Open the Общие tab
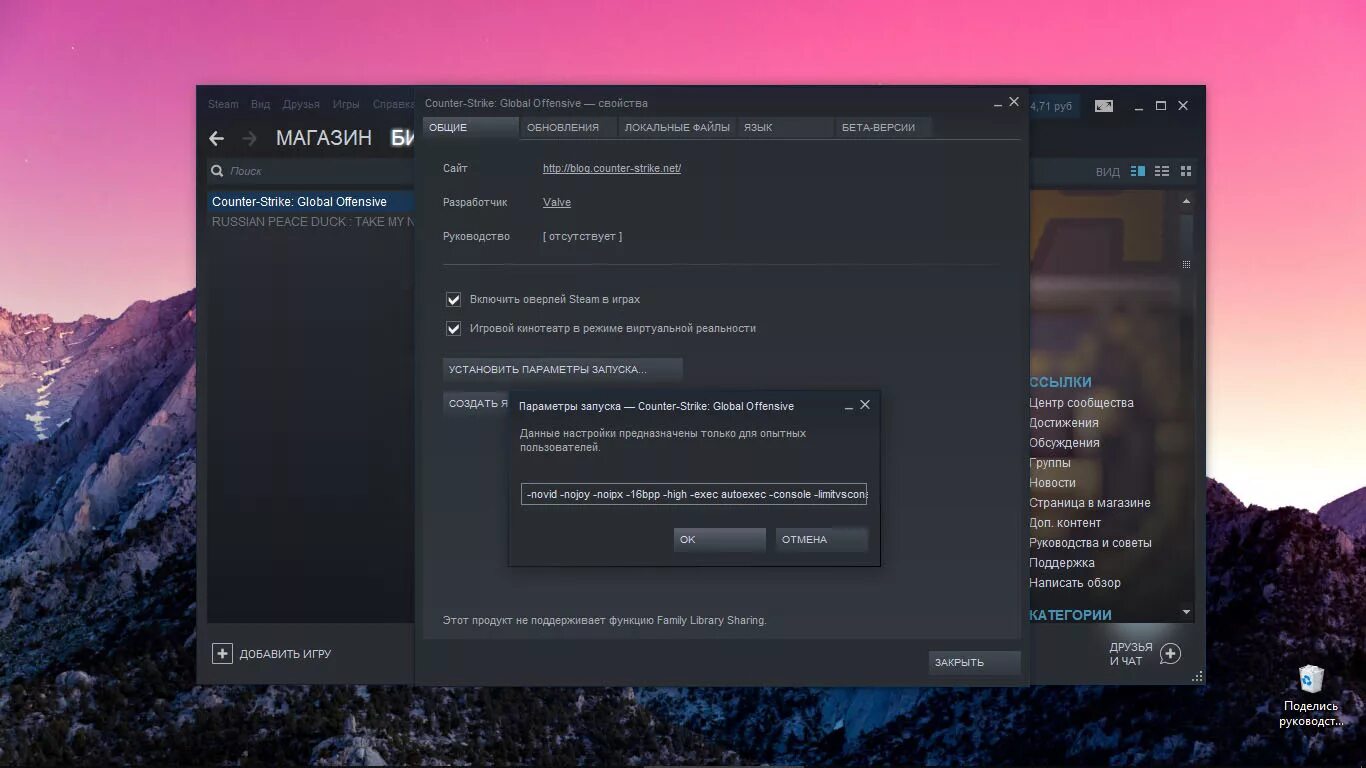 click(x=471, y=127)
